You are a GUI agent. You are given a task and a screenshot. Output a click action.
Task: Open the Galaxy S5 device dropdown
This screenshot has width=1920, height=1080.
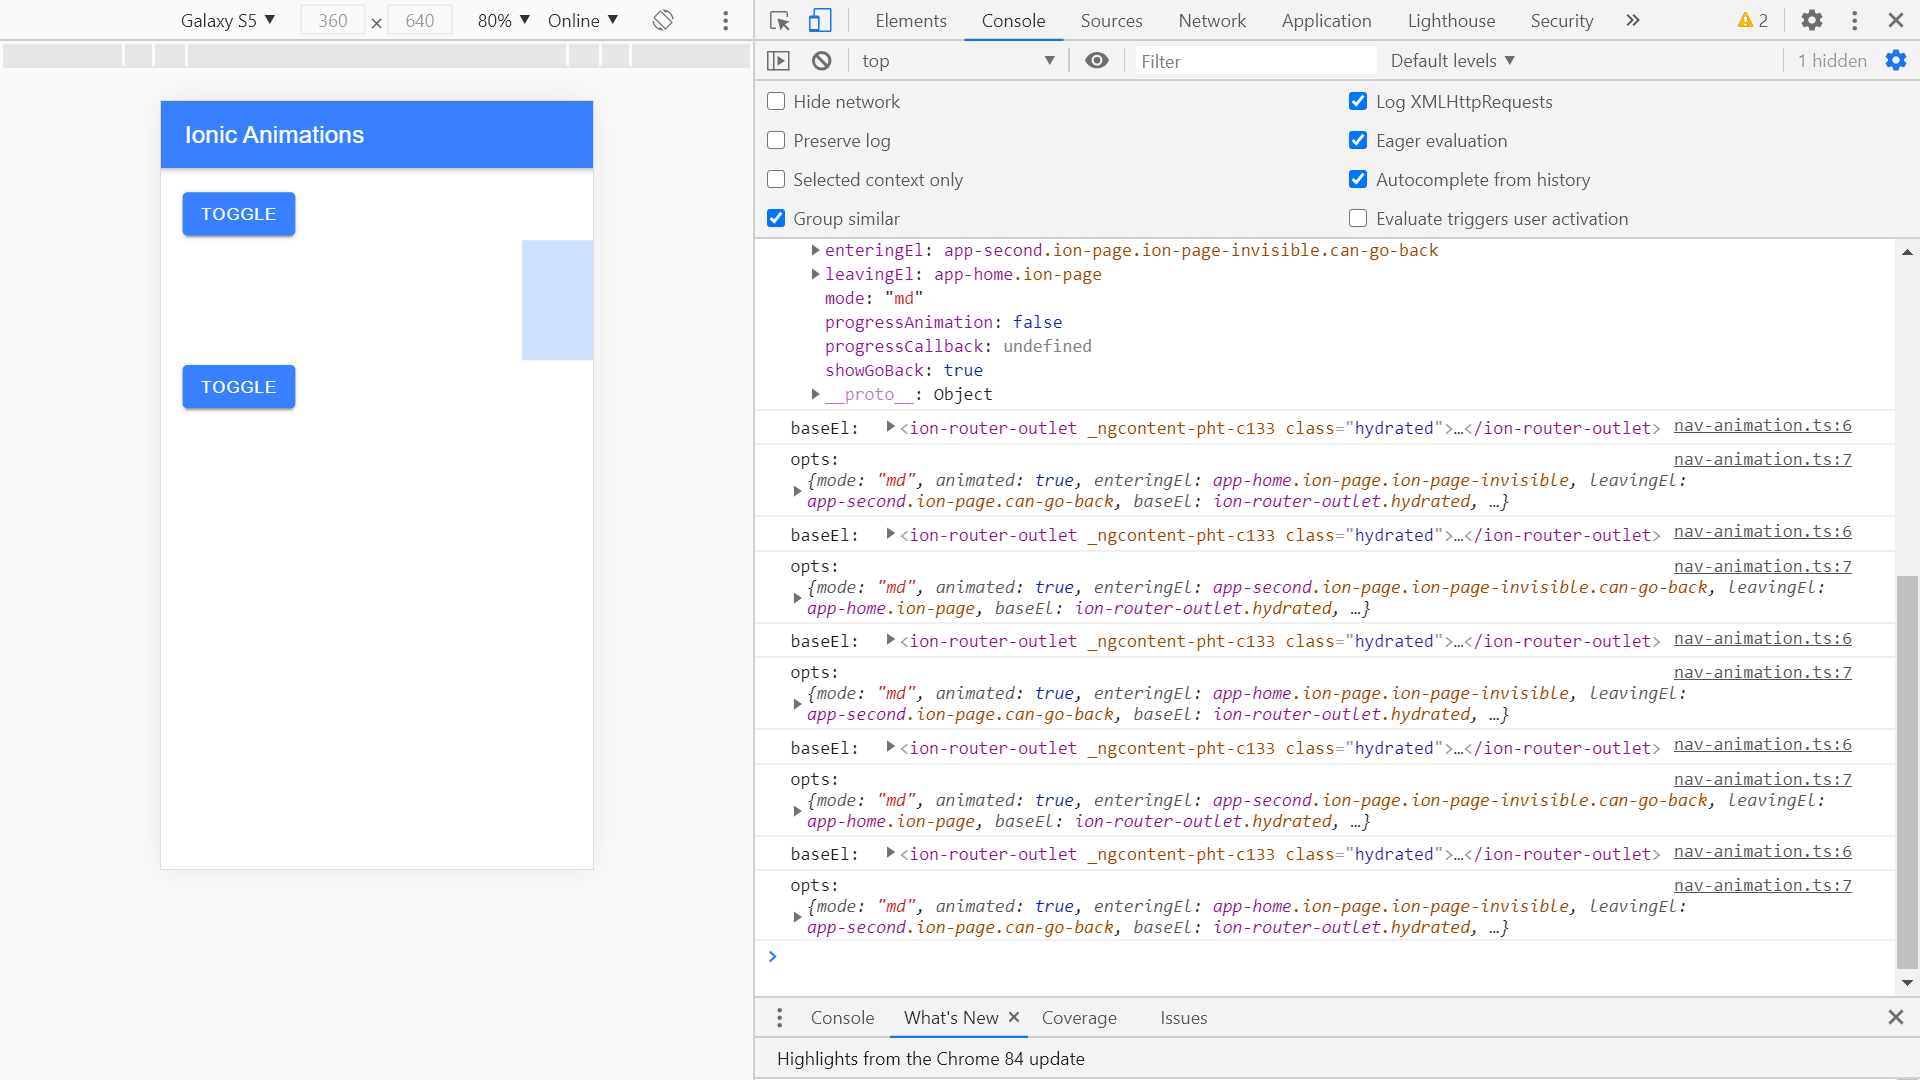[x=228, y=20]
